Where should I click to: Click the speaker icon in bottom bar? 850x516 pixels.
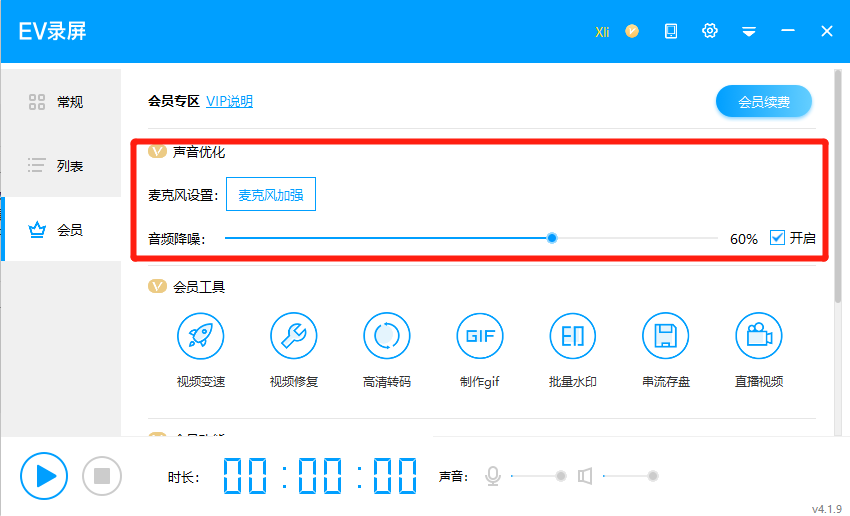(x=586, y=476)
